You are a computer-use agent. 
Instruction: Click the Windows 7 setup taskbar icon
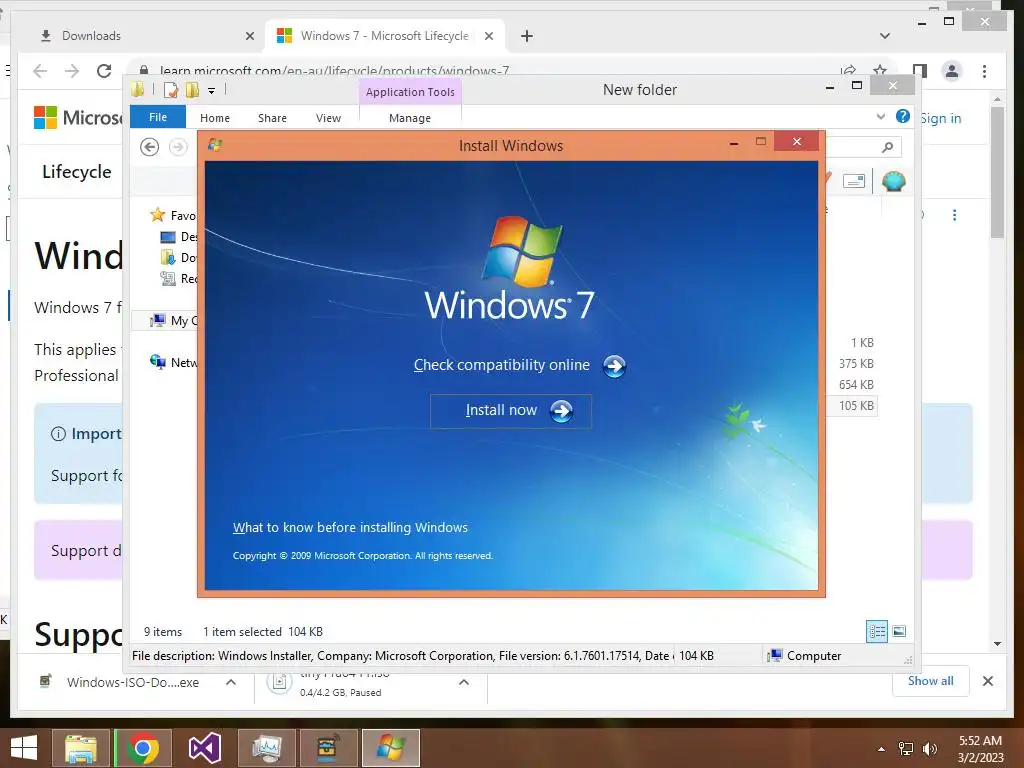pyautogui.click(x=391, y=748)
